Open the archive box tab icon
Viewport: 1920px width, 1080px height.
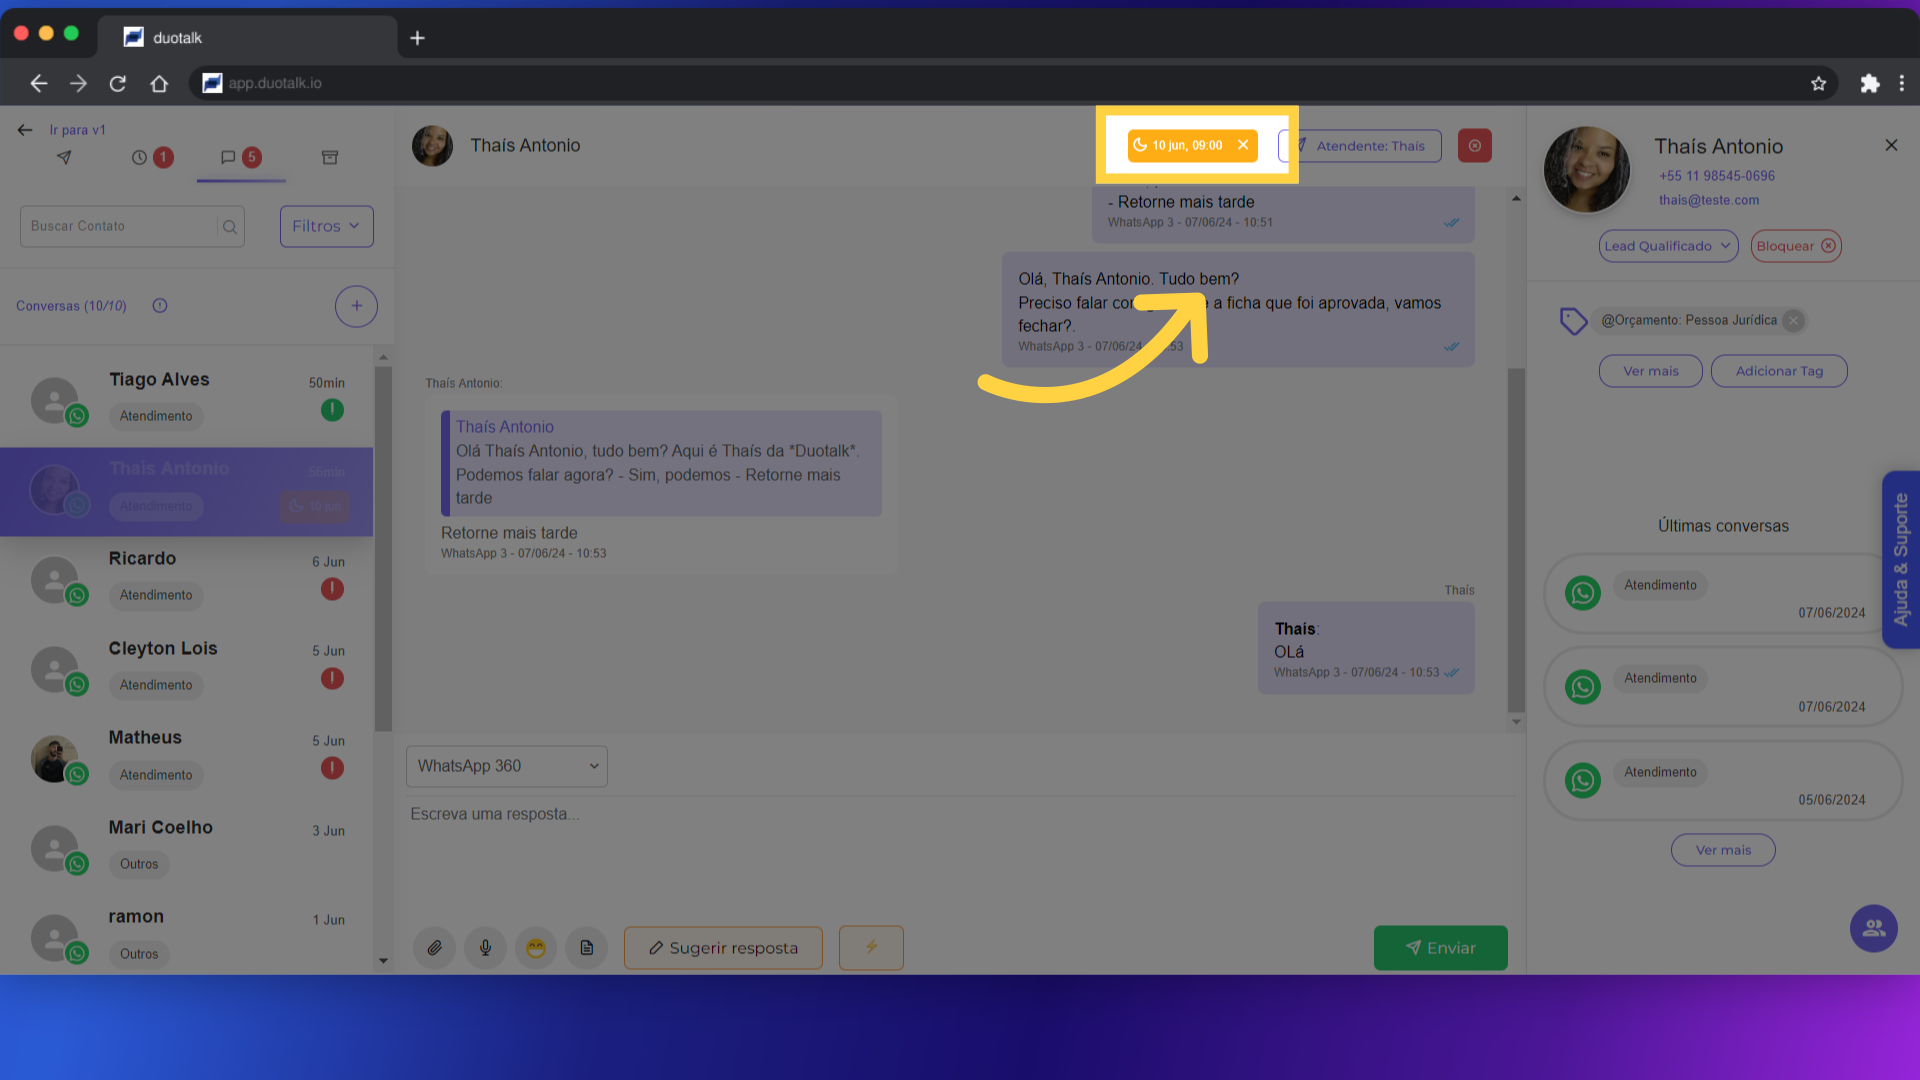(330, 158)
